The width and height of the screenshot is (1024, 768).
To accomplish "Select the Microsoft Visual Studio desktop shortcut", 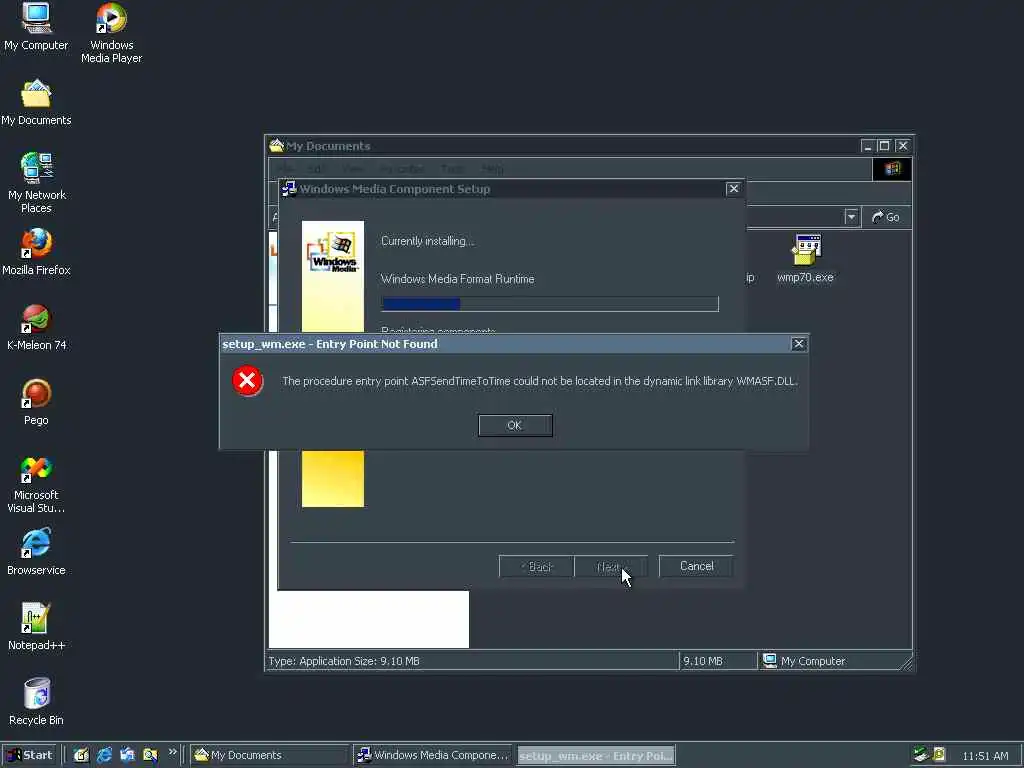I will tap(36, 484).
